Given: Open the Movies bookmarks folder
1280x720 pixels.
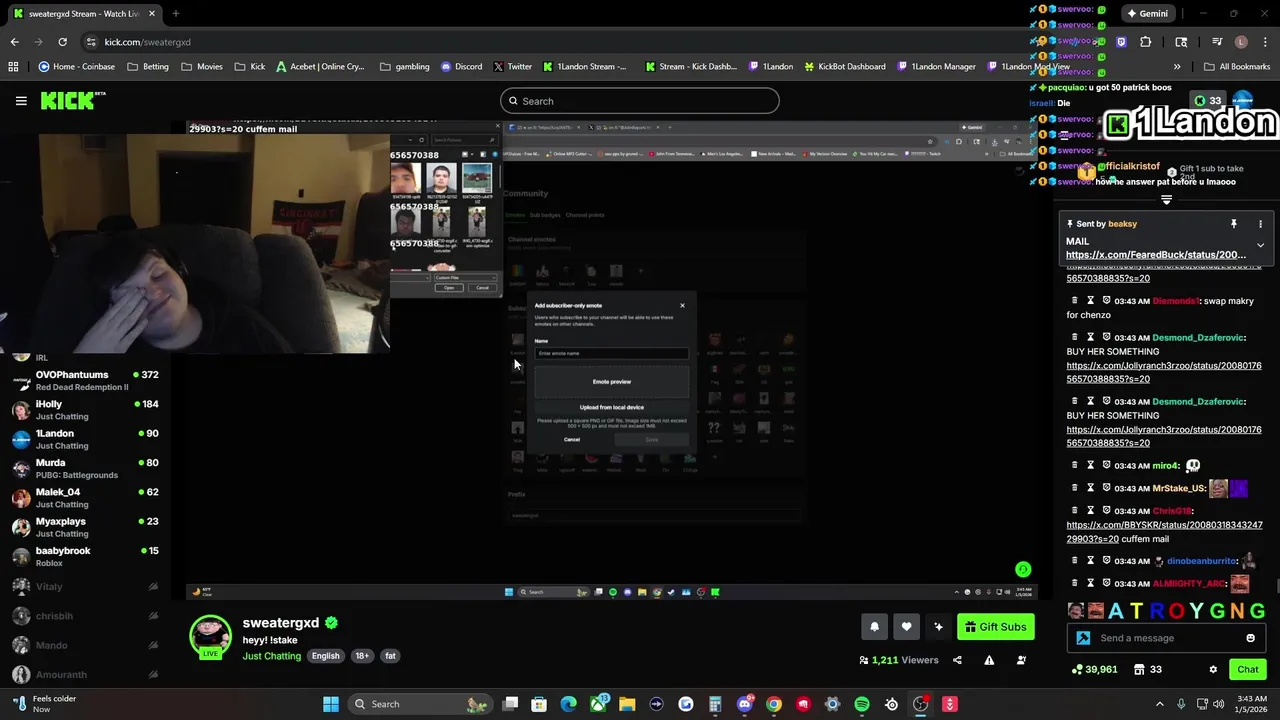Looking at the screenshot, I should (x=202, y=67).
